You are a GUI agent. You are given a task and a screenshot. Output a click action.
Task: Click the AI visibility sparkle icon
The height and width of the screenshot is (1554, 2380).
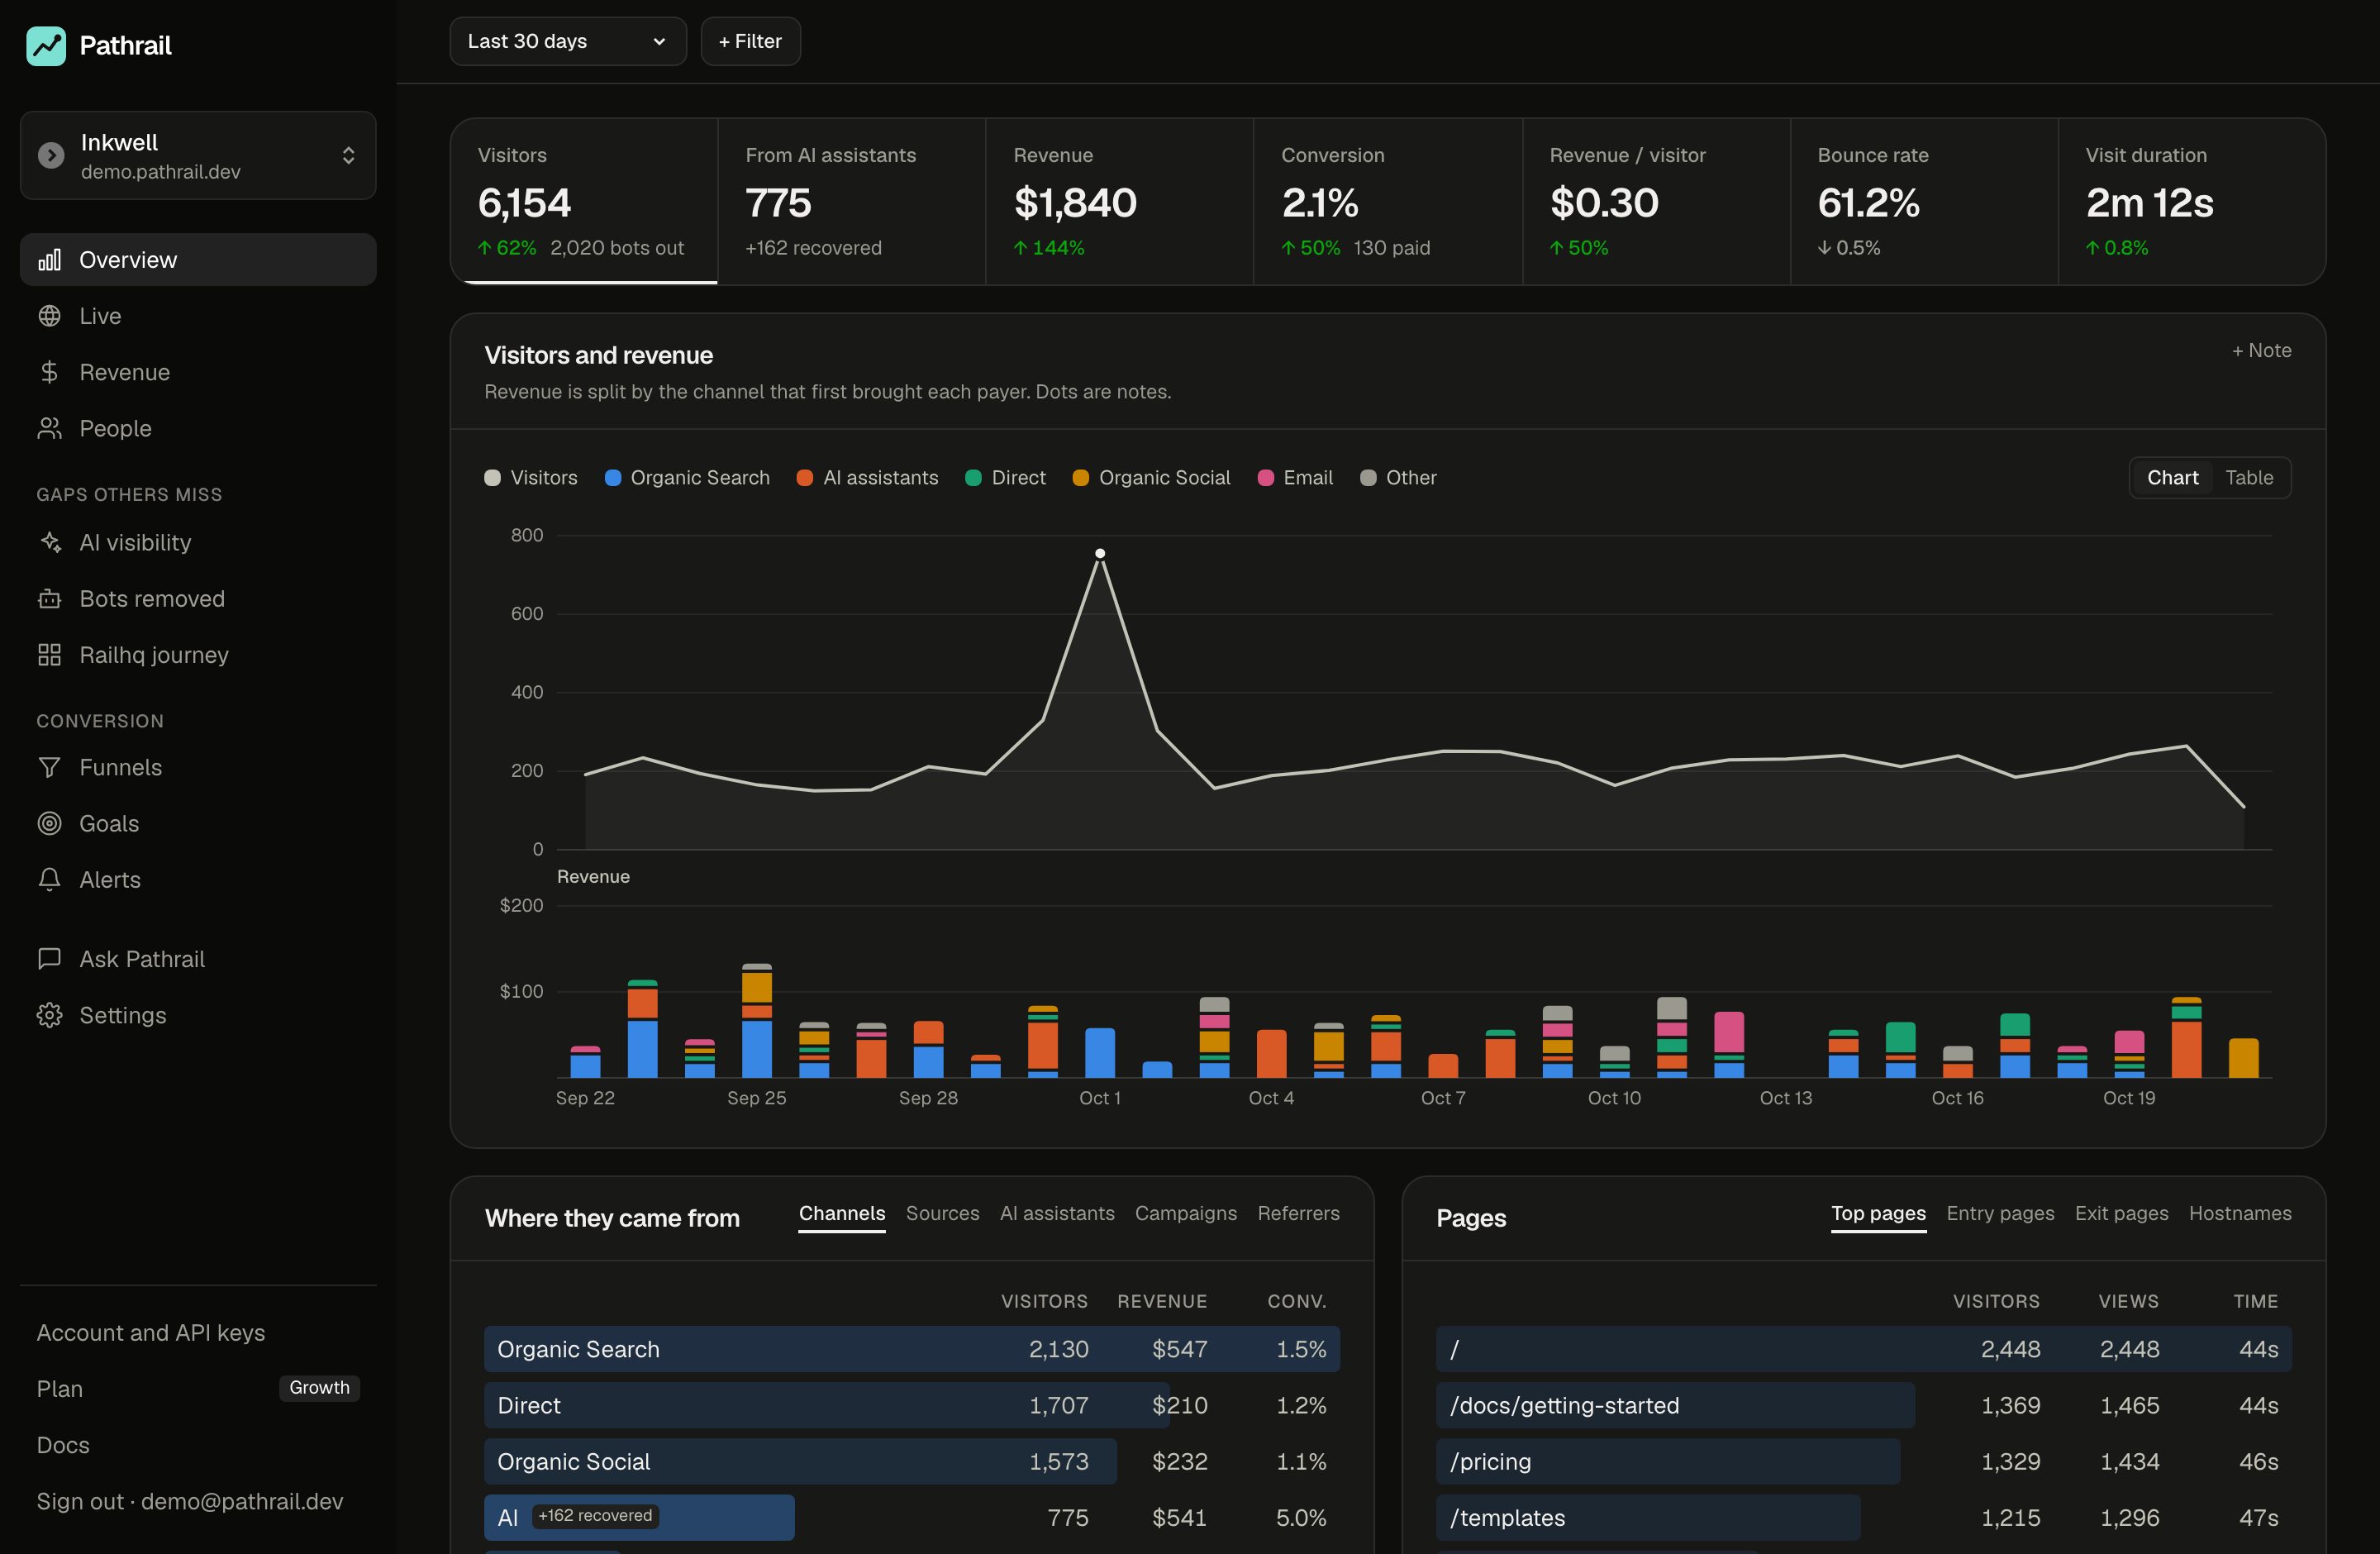pyautogui.click(x=49, y=542)
